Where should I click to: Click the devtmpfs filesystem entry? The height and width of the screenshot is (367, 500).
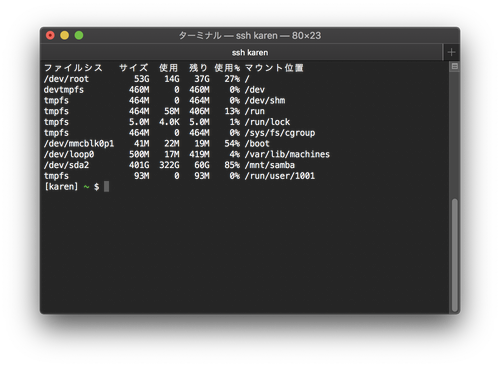(x=64, y=90)
